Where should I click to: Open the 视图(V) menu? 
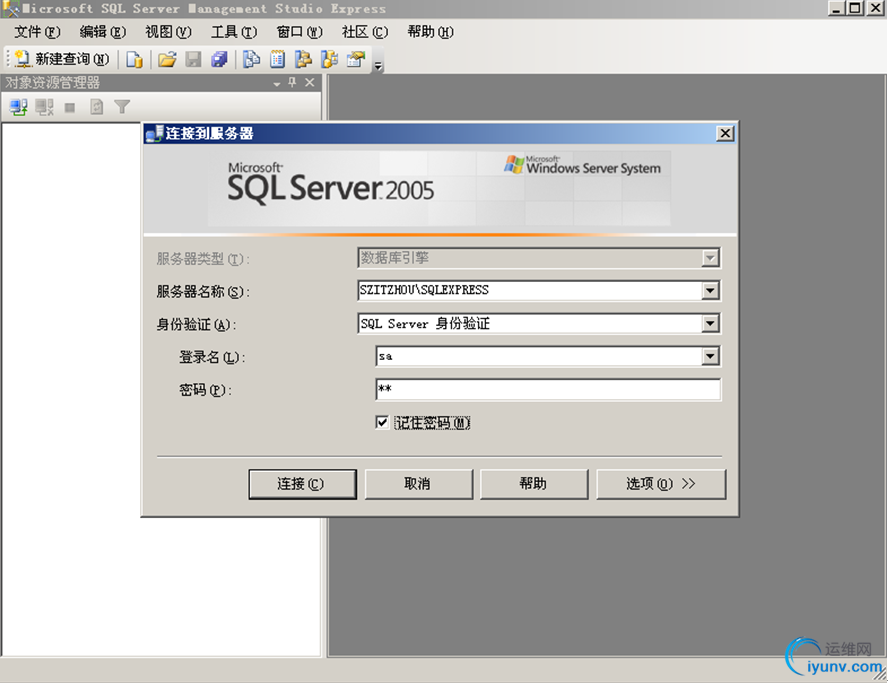[x=168, y=32]
